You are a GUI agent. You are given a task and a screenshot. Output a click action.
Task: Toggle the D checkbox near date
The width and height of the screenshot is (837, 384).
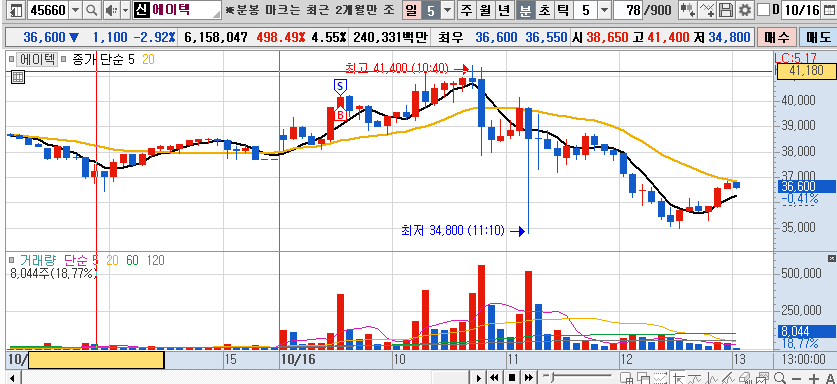[x=764, y=10]
